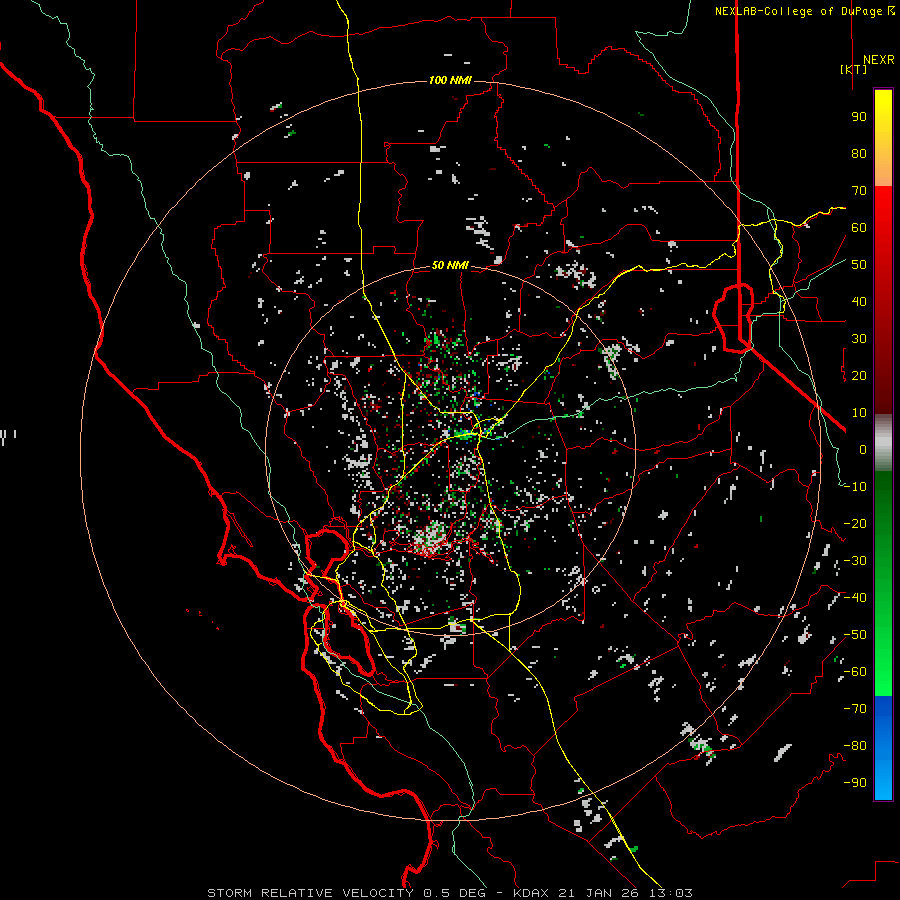
Task: Click the "-20" scale label
Action: pos(855,523)
